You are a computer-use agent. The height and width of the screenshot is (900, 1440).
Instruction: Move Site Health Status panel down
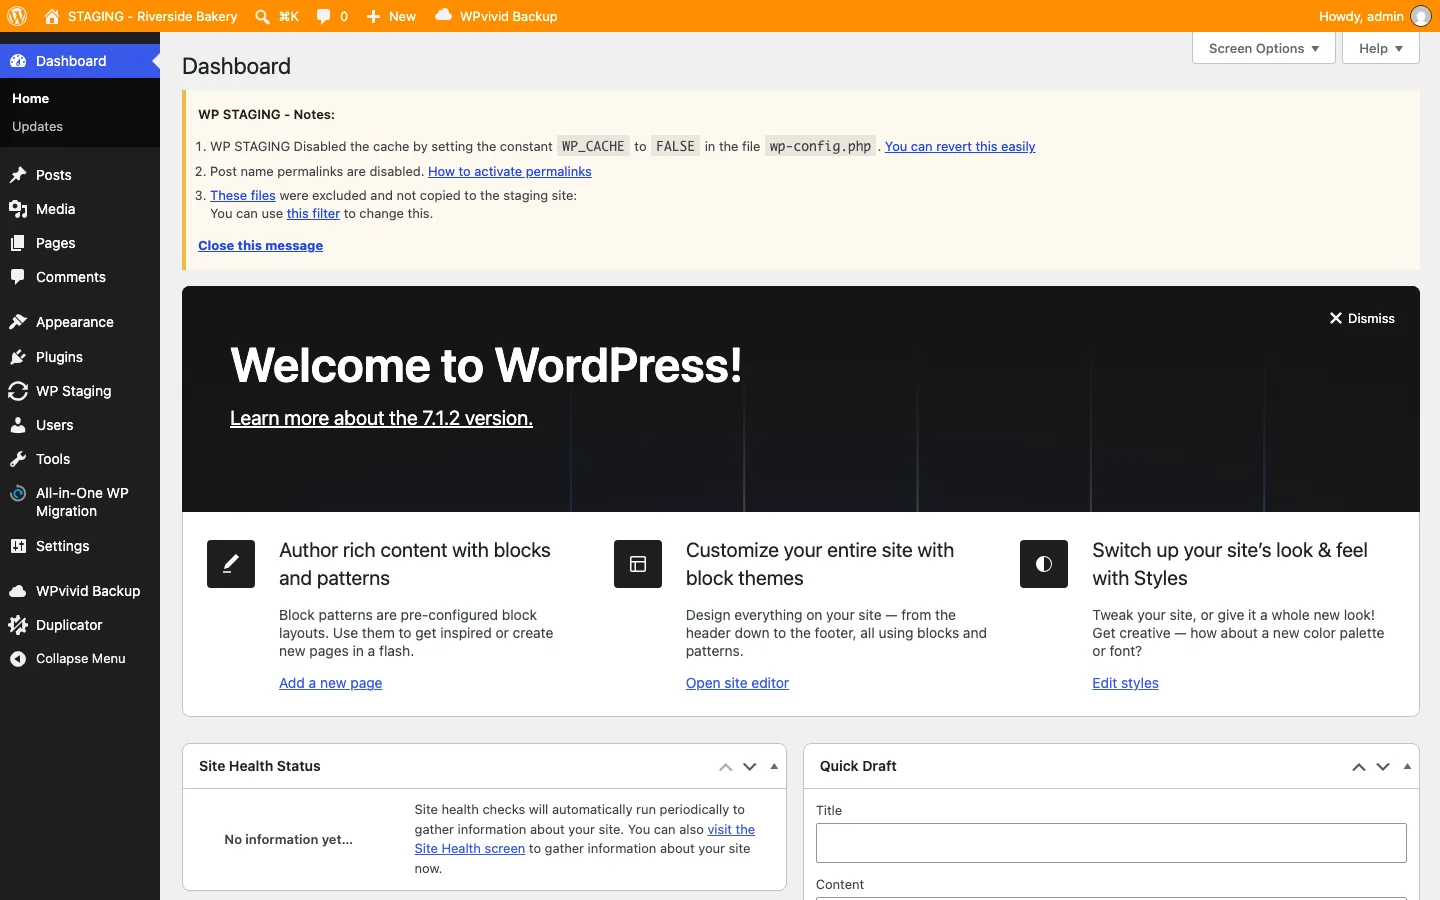(750, 767)
